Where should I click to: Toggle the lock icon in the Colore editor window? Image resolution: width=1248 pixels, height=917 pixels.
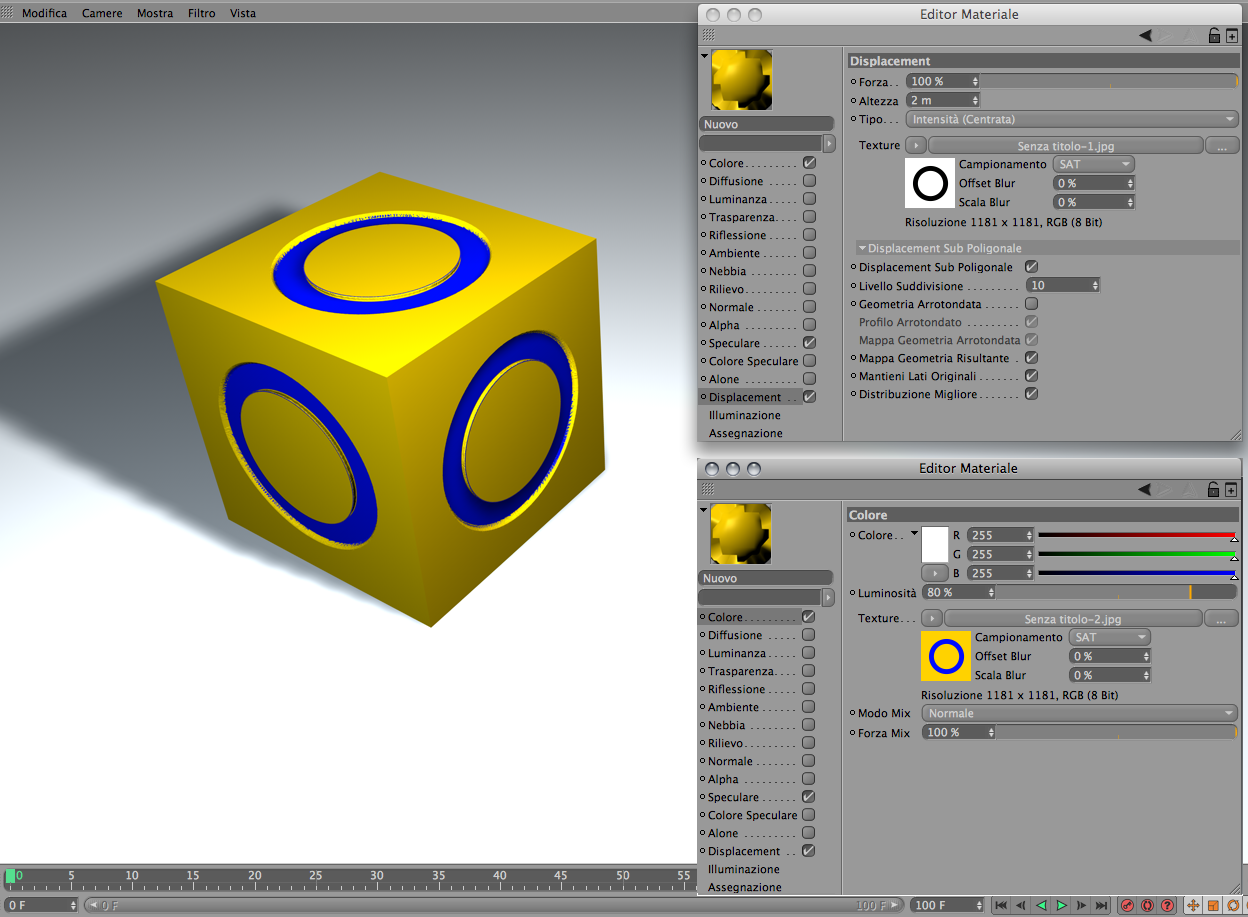(x=1214, y=489)
